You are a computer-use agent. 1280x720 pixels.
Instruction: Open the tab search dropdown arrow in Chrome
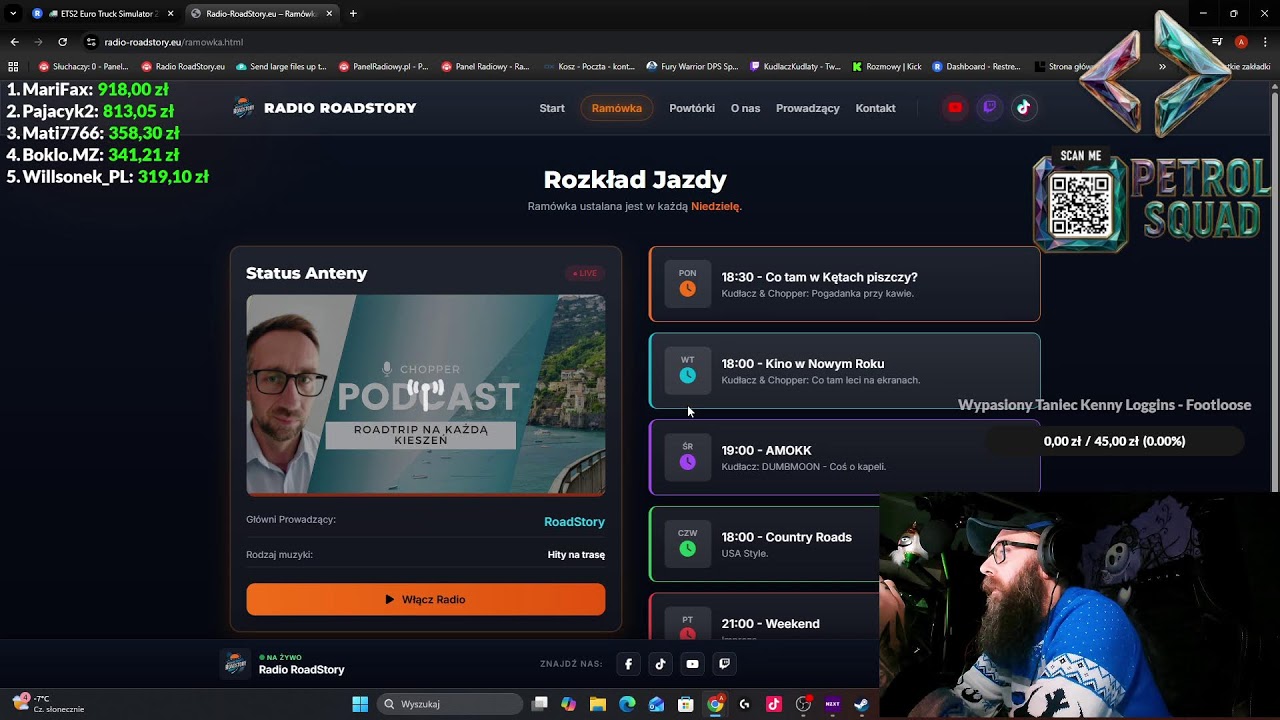13,14
